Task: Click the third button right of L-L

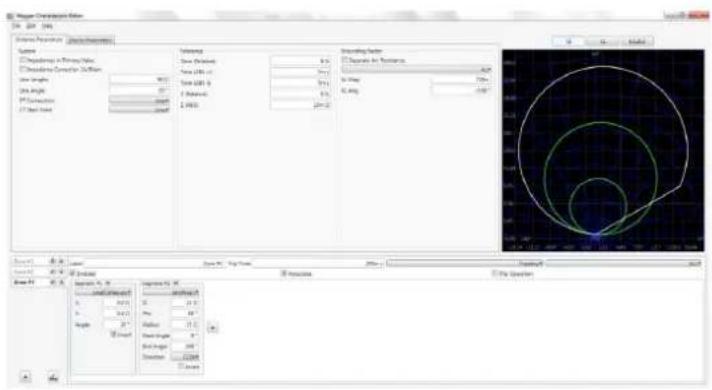Action: [x=637, y=42]
